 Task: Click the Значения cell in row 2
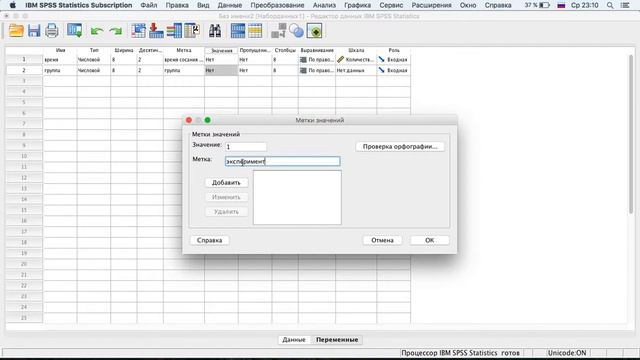coord(221,70)
